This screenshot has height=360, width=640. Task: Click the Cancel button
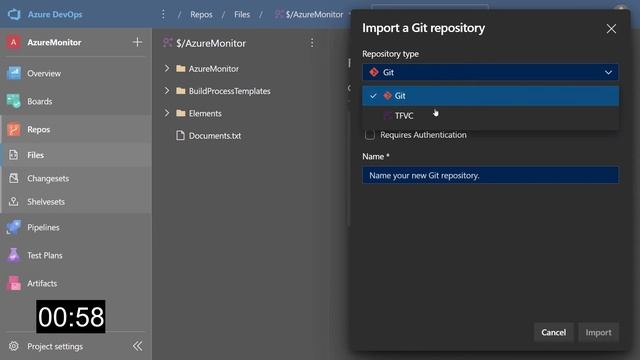(553, 332)
